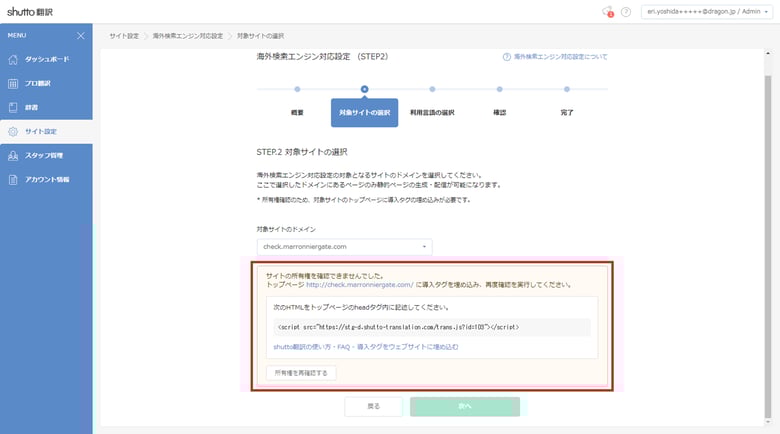The height and width of the screenshot is (434, 780).
Task: Click the 辞書 book icon
Action: pyautogui.click(x=13, y=107)
